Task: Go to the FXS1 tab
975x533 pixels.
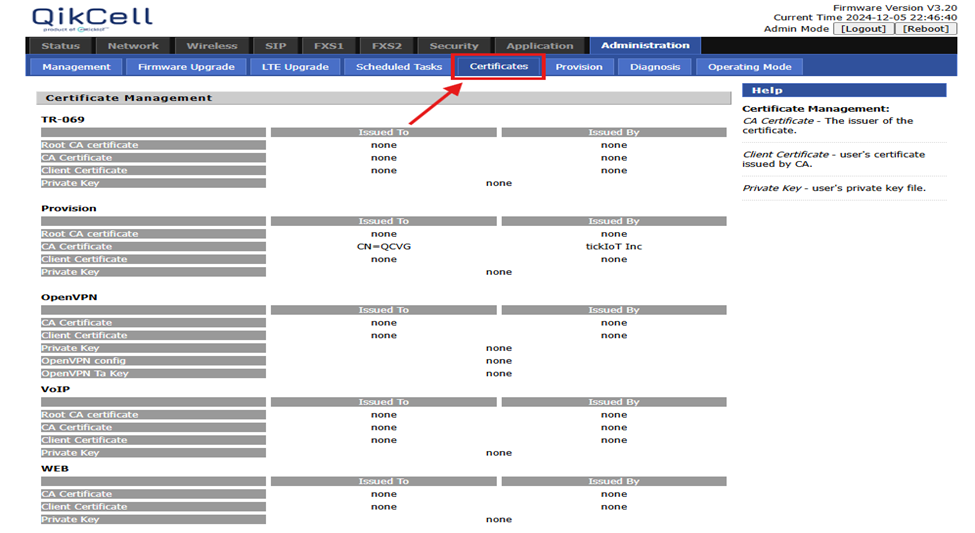Action: 329,46
